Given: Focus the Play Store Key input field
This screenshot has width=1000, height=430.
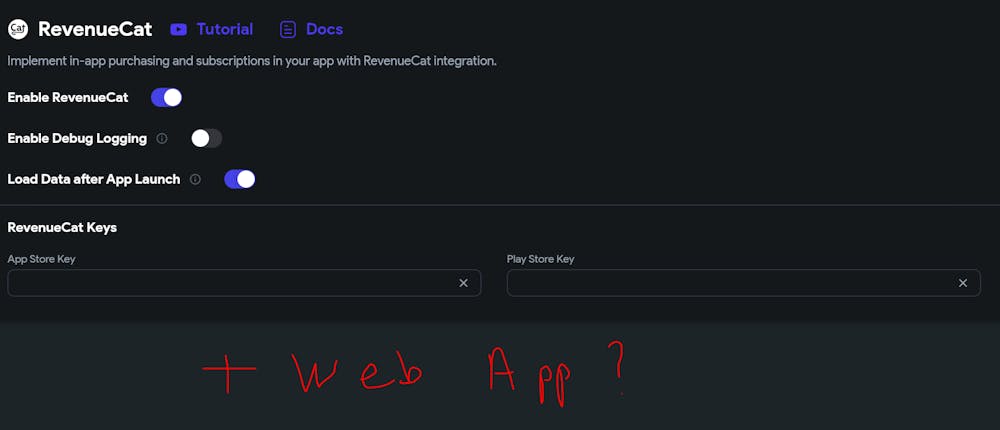Looking at the screenshot, I should [x=730, y=283].
